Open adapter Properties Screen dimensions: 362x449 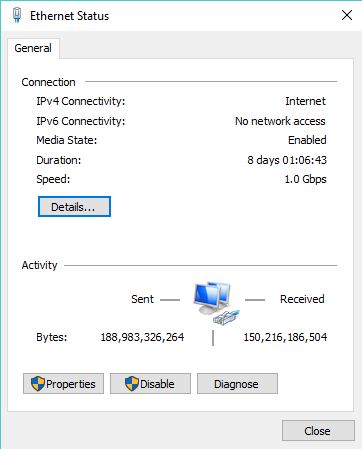pyautogui.click(x=63, y=384)
